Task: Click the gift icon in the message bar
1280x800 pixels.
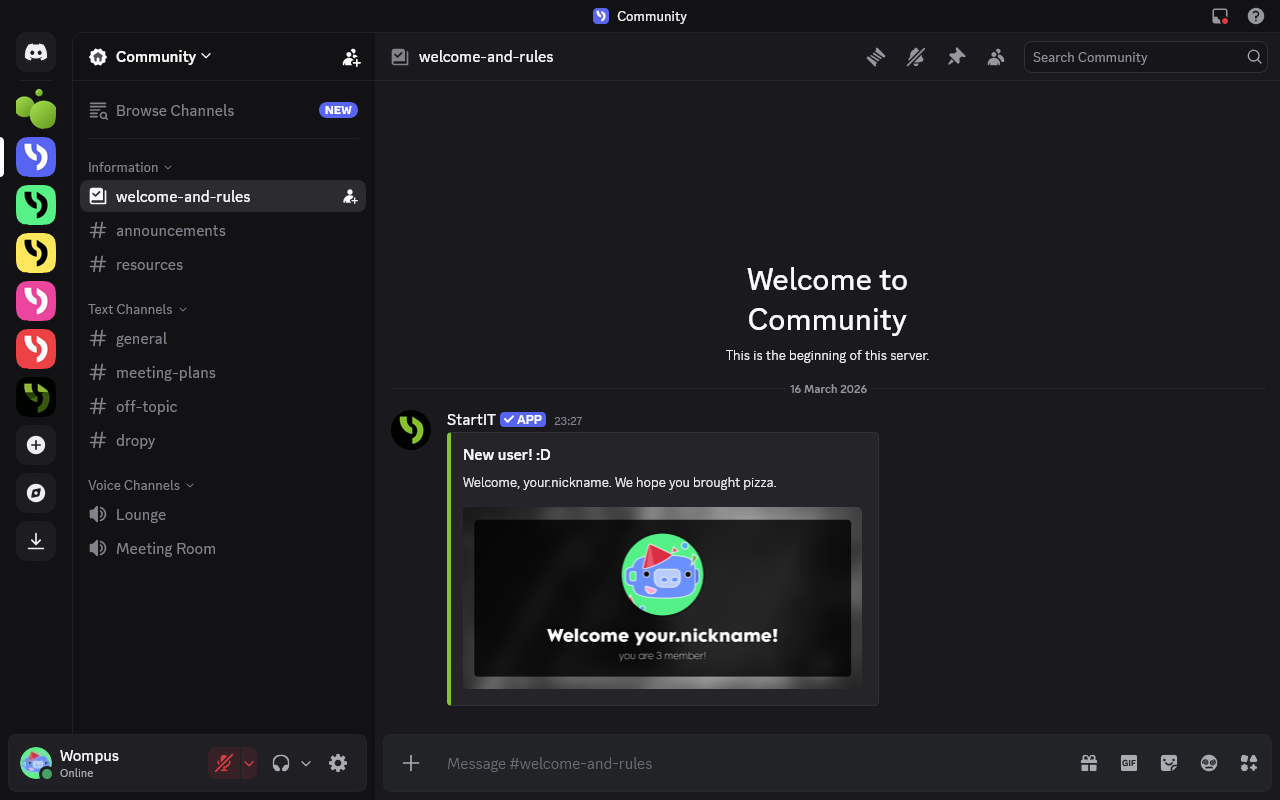Action: pos(1088,763)
